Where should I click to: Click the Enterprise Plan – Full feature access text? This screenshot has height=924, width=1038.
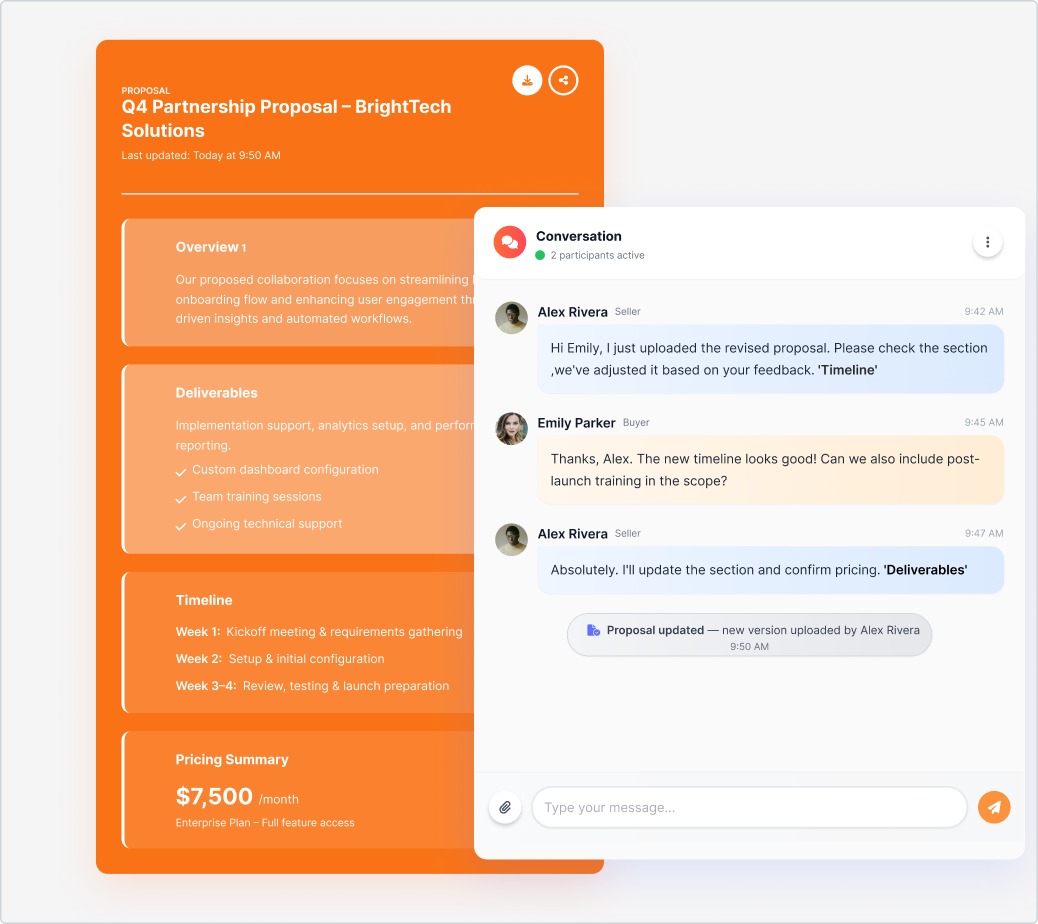coord(265,823)
